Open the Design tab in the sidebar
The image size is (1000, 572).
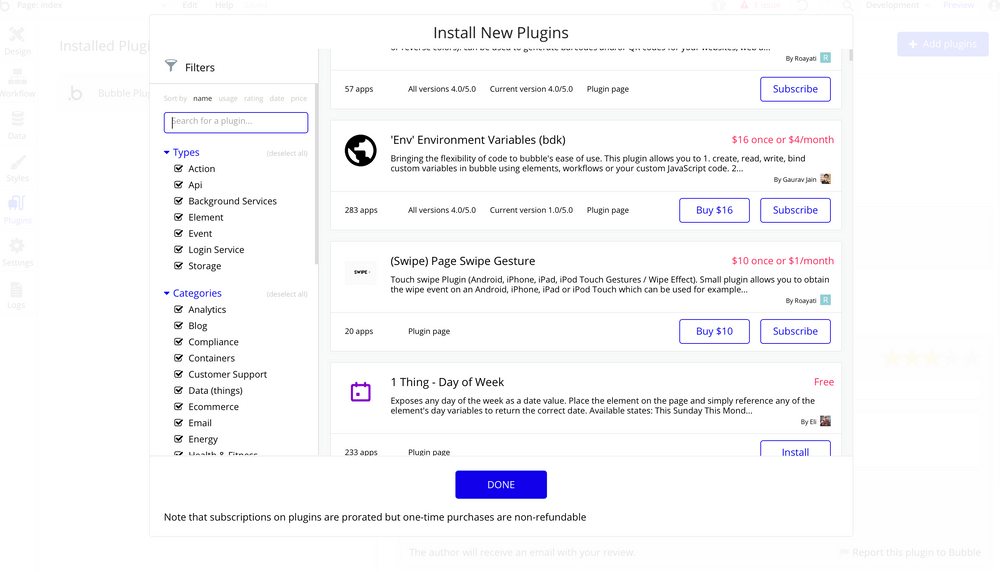pyautogui.click(x=17, y=41)
